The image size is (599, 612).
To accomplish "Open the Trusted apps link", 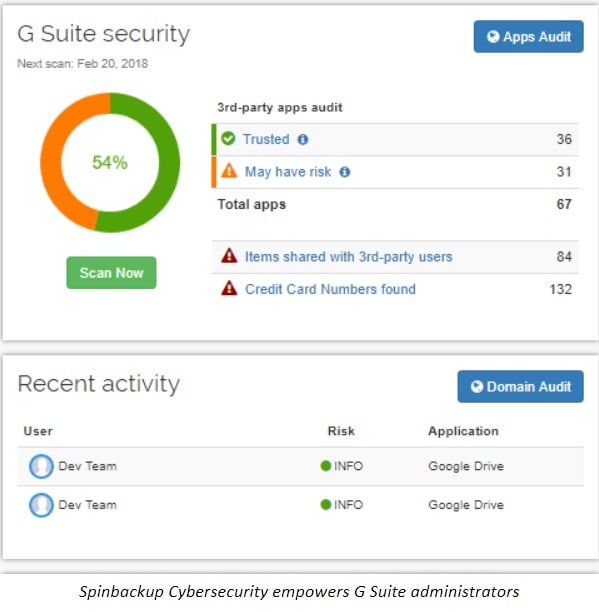I will tap(266, 139).
